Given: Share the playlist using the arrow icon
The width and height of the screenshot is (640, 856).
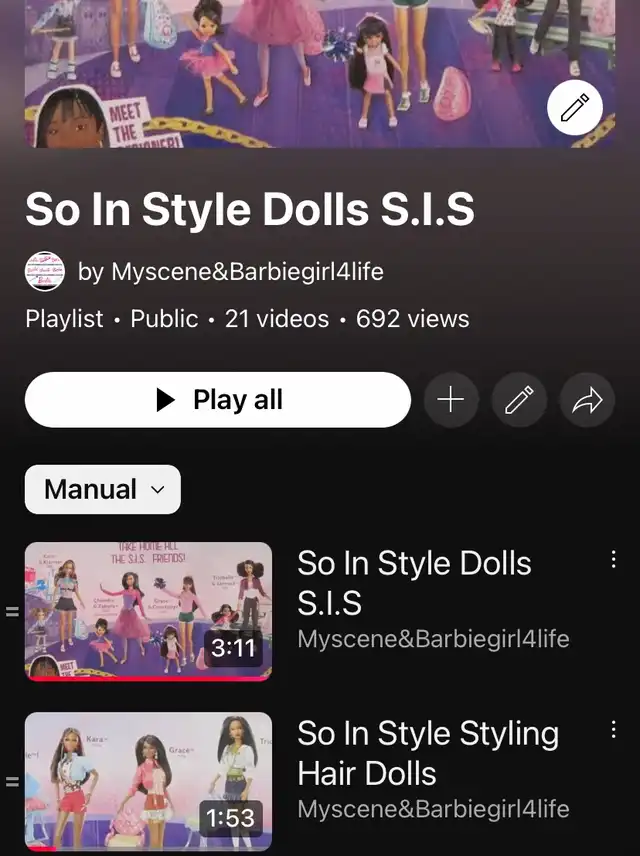Looking at the screenshot, I should click(x=587, y=400).
